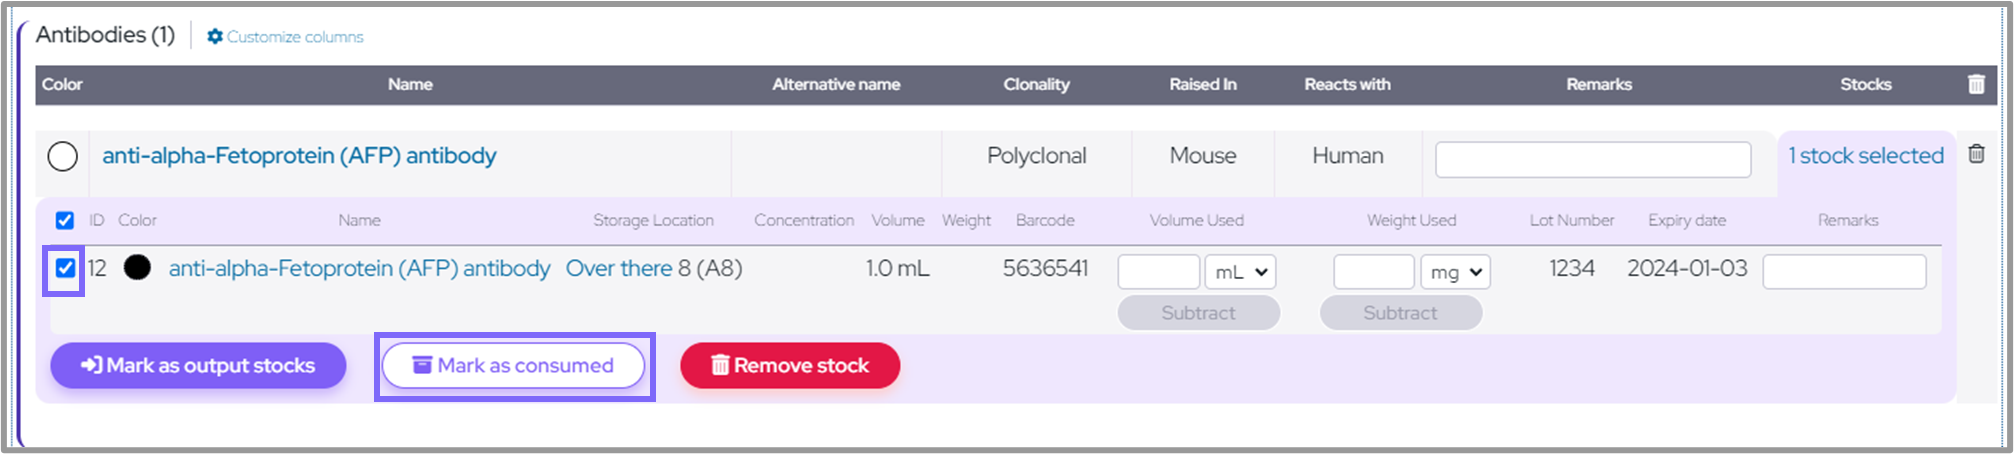The height and width of the screenshot is (454, 2014).
Task: Open the mL volume unit dropdown
Action: [x=1240, y=272]
